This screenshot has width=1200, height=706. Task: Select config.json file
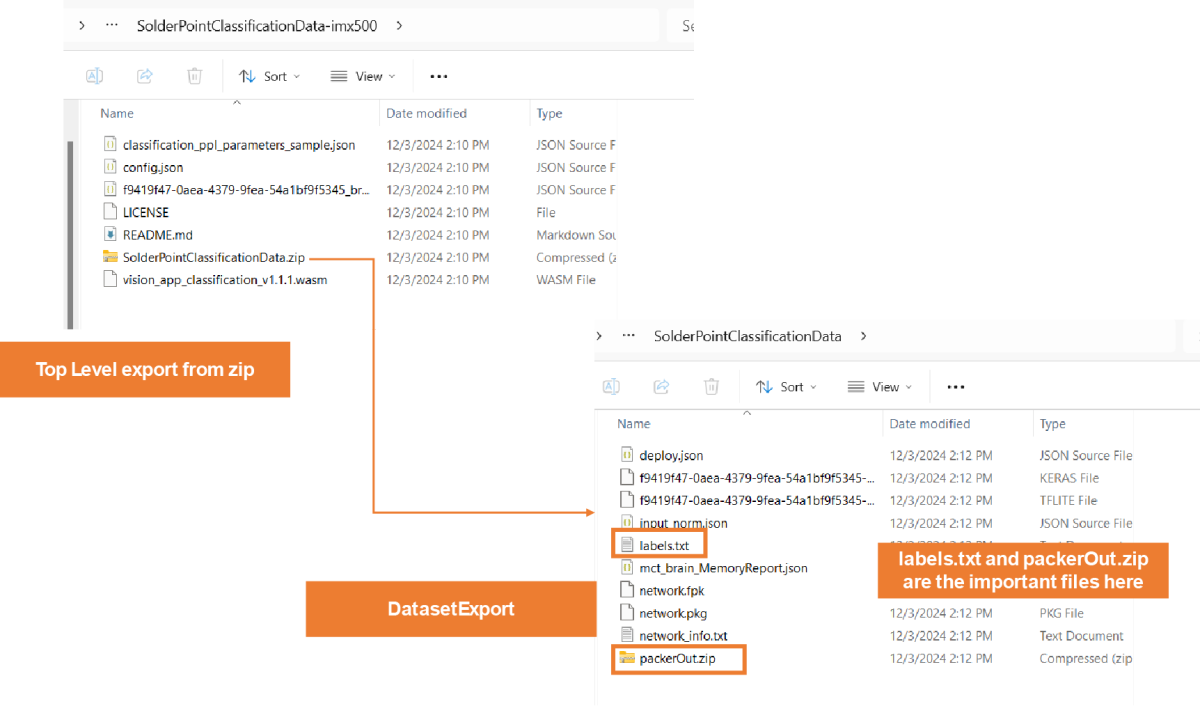[153, 167]
